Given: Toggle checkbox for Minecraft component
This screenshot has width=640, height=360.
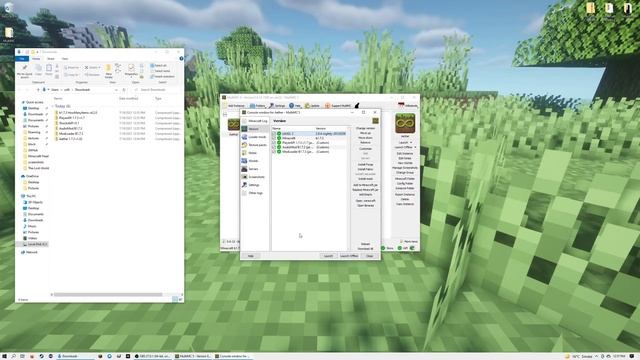Looking at the screenshot, I should 274,138.
